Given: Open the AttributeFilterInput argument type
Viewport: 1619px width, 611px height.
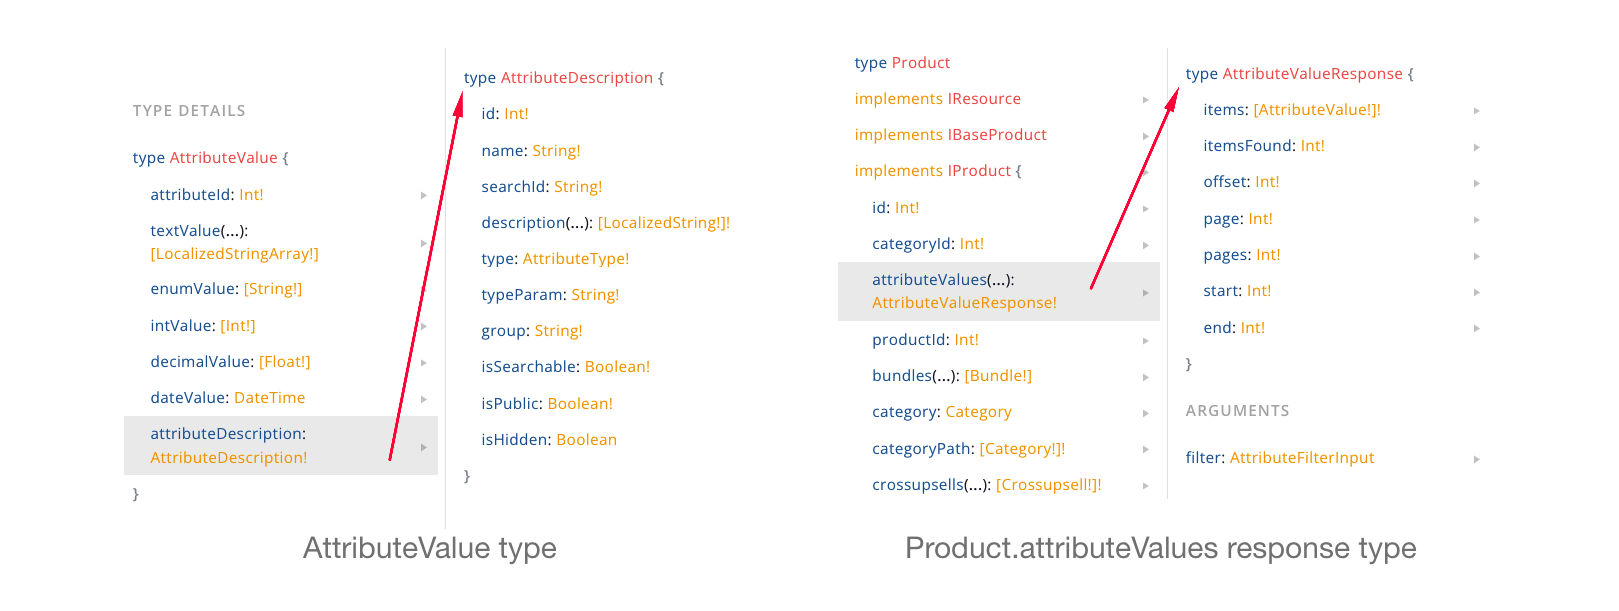Looking at the screenshot, I should (1302, 458).
